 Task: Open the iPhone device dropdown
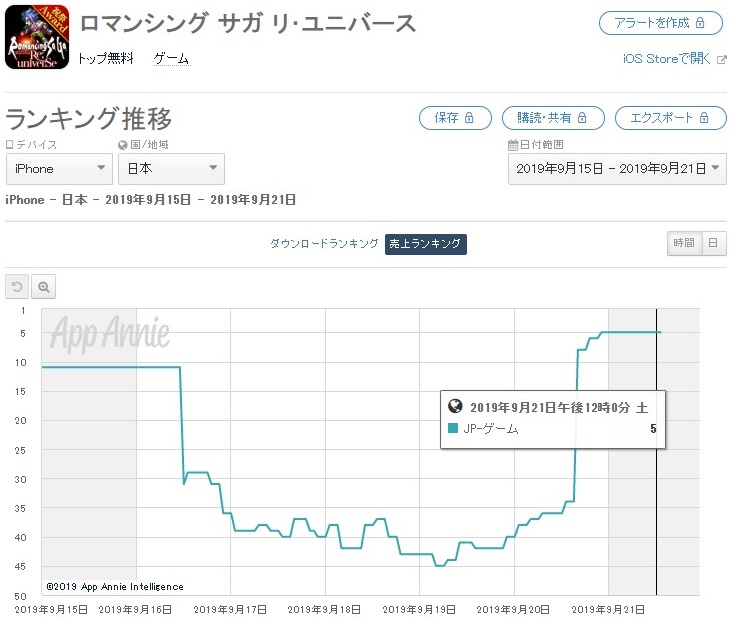pos(59,169)
